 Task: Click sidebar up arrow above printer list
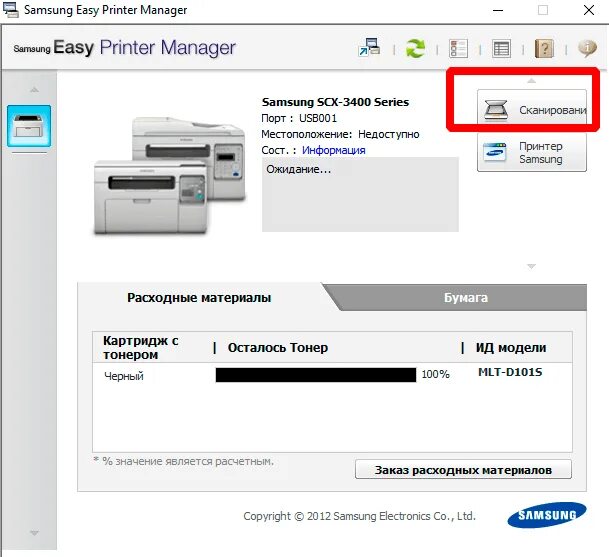click(34, 90)
